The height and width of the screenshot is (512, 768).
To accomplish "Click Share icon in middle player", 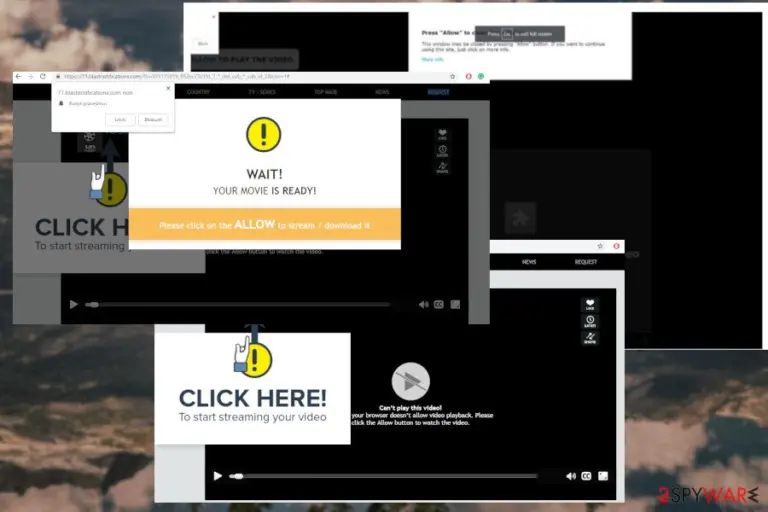I will coord(442,168).
